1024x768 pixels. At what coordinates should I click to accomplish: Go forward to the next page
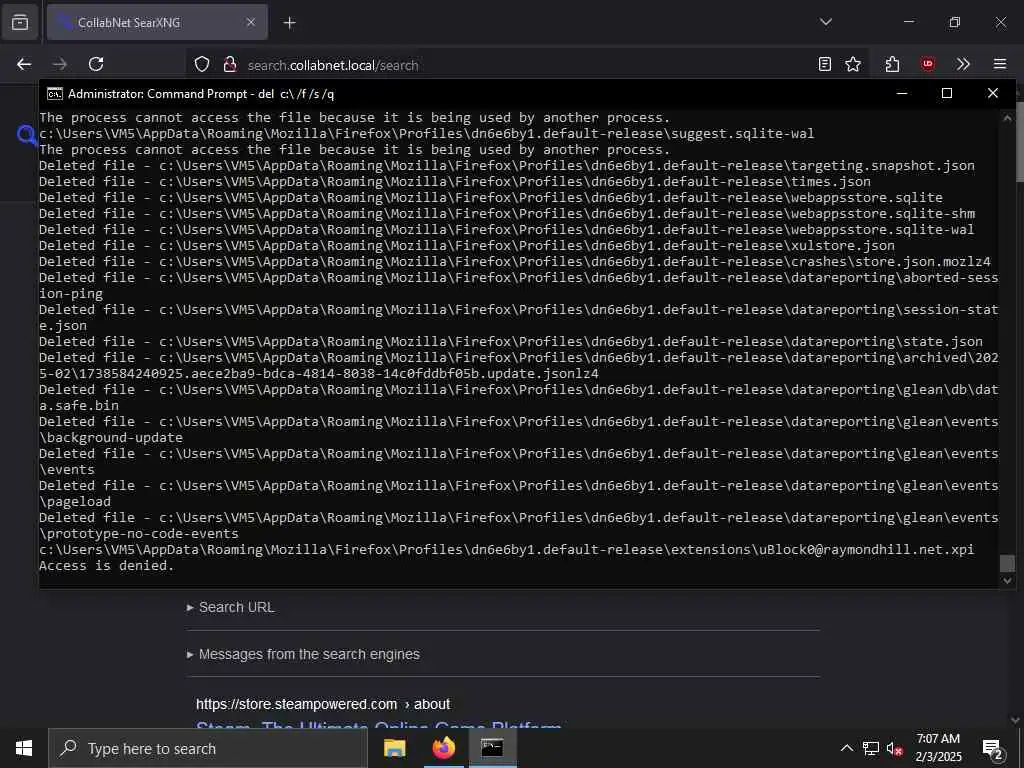tap(60, 64)
